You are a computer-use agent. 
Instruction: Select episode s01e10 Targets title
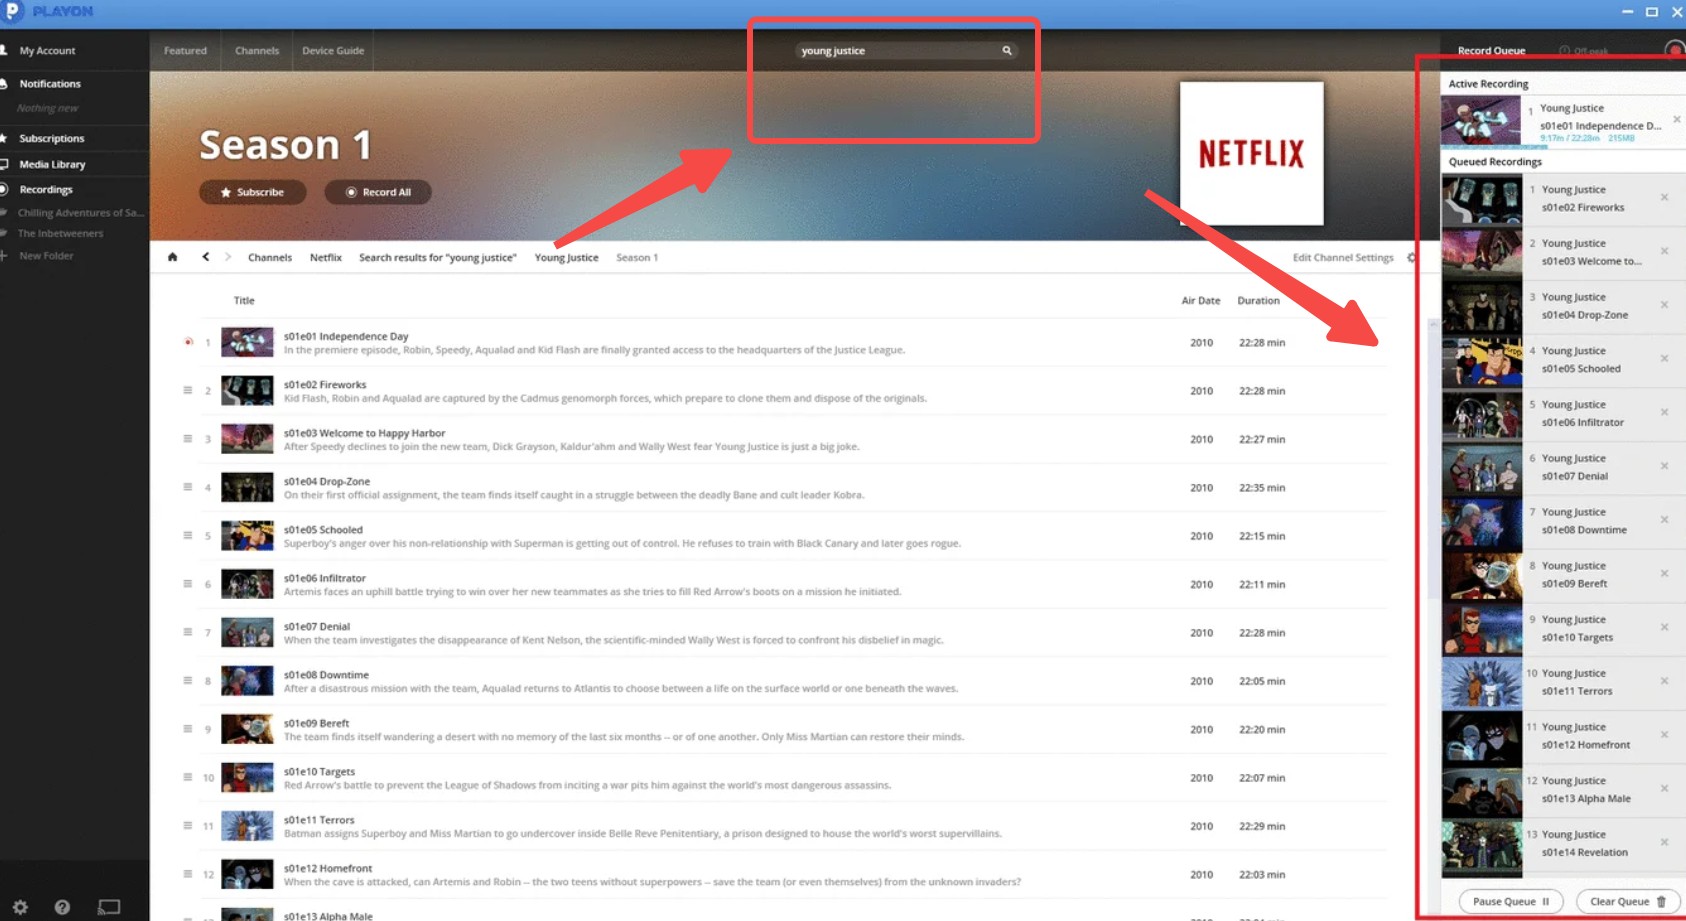click(319, 771)
